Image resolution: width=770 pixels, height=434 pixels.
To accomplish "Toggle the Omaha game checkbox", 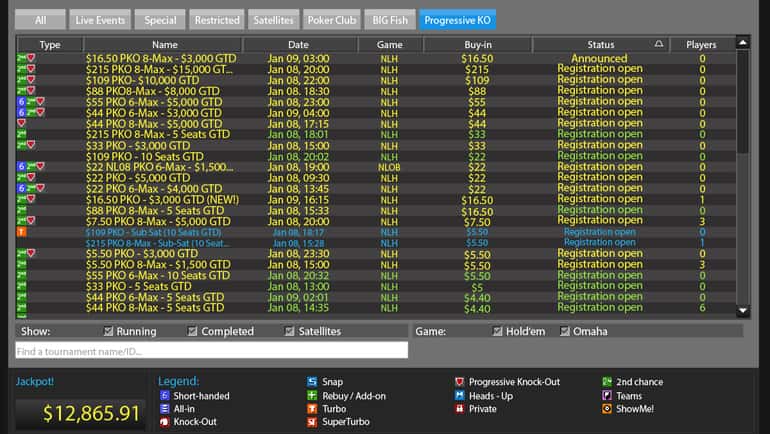I will (x=564, y=332).
